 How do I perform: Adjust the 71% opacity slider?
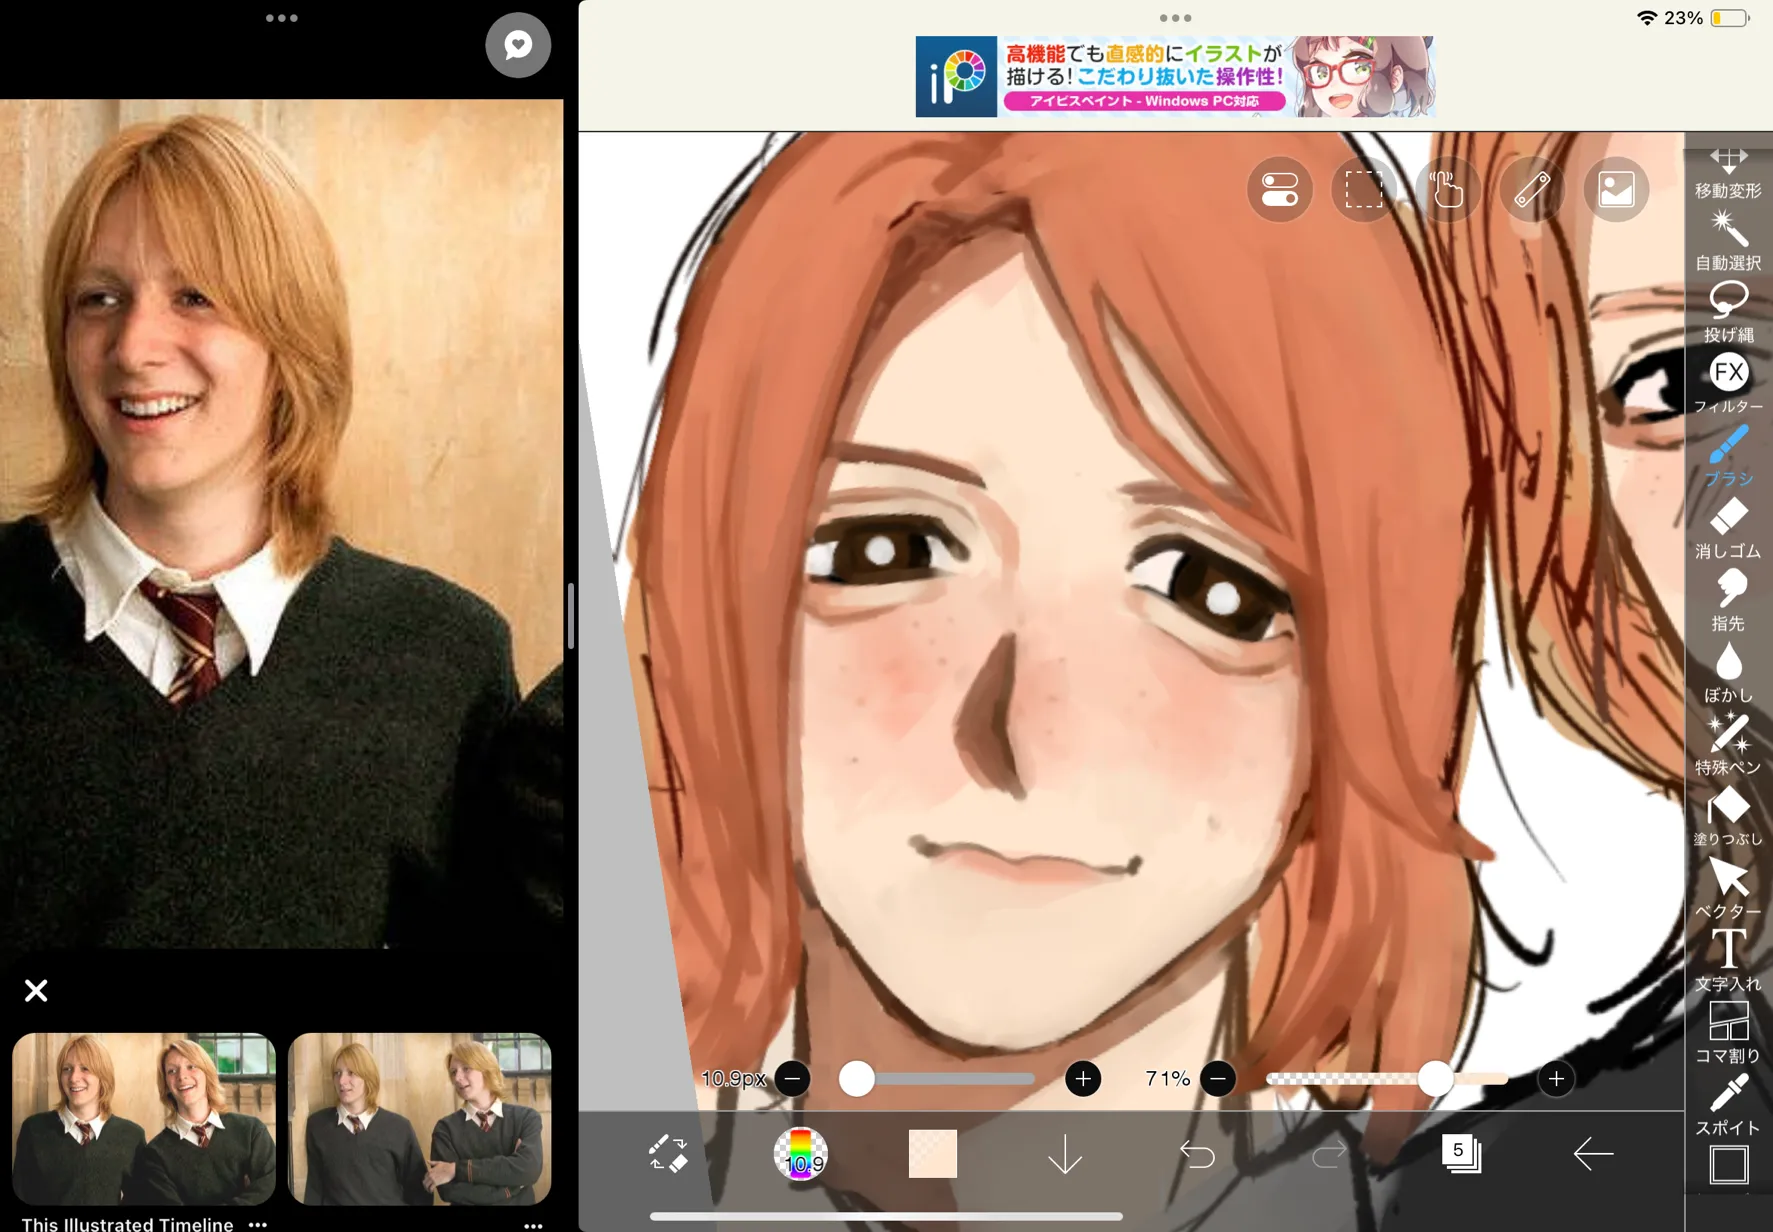click(1387, 1079)
